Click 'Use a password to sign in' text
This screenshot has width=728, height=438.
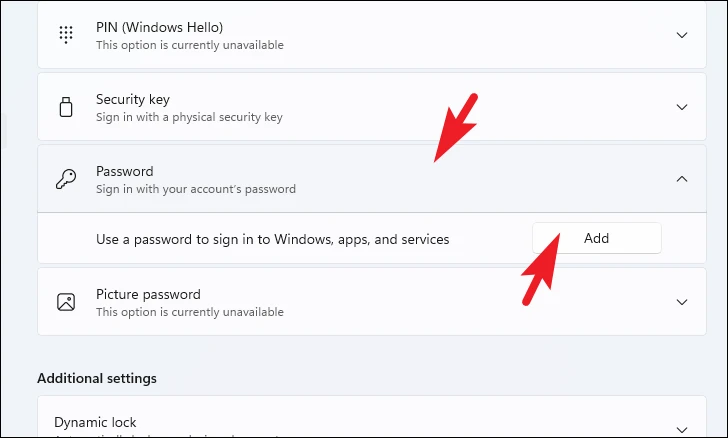coord(273,239)
